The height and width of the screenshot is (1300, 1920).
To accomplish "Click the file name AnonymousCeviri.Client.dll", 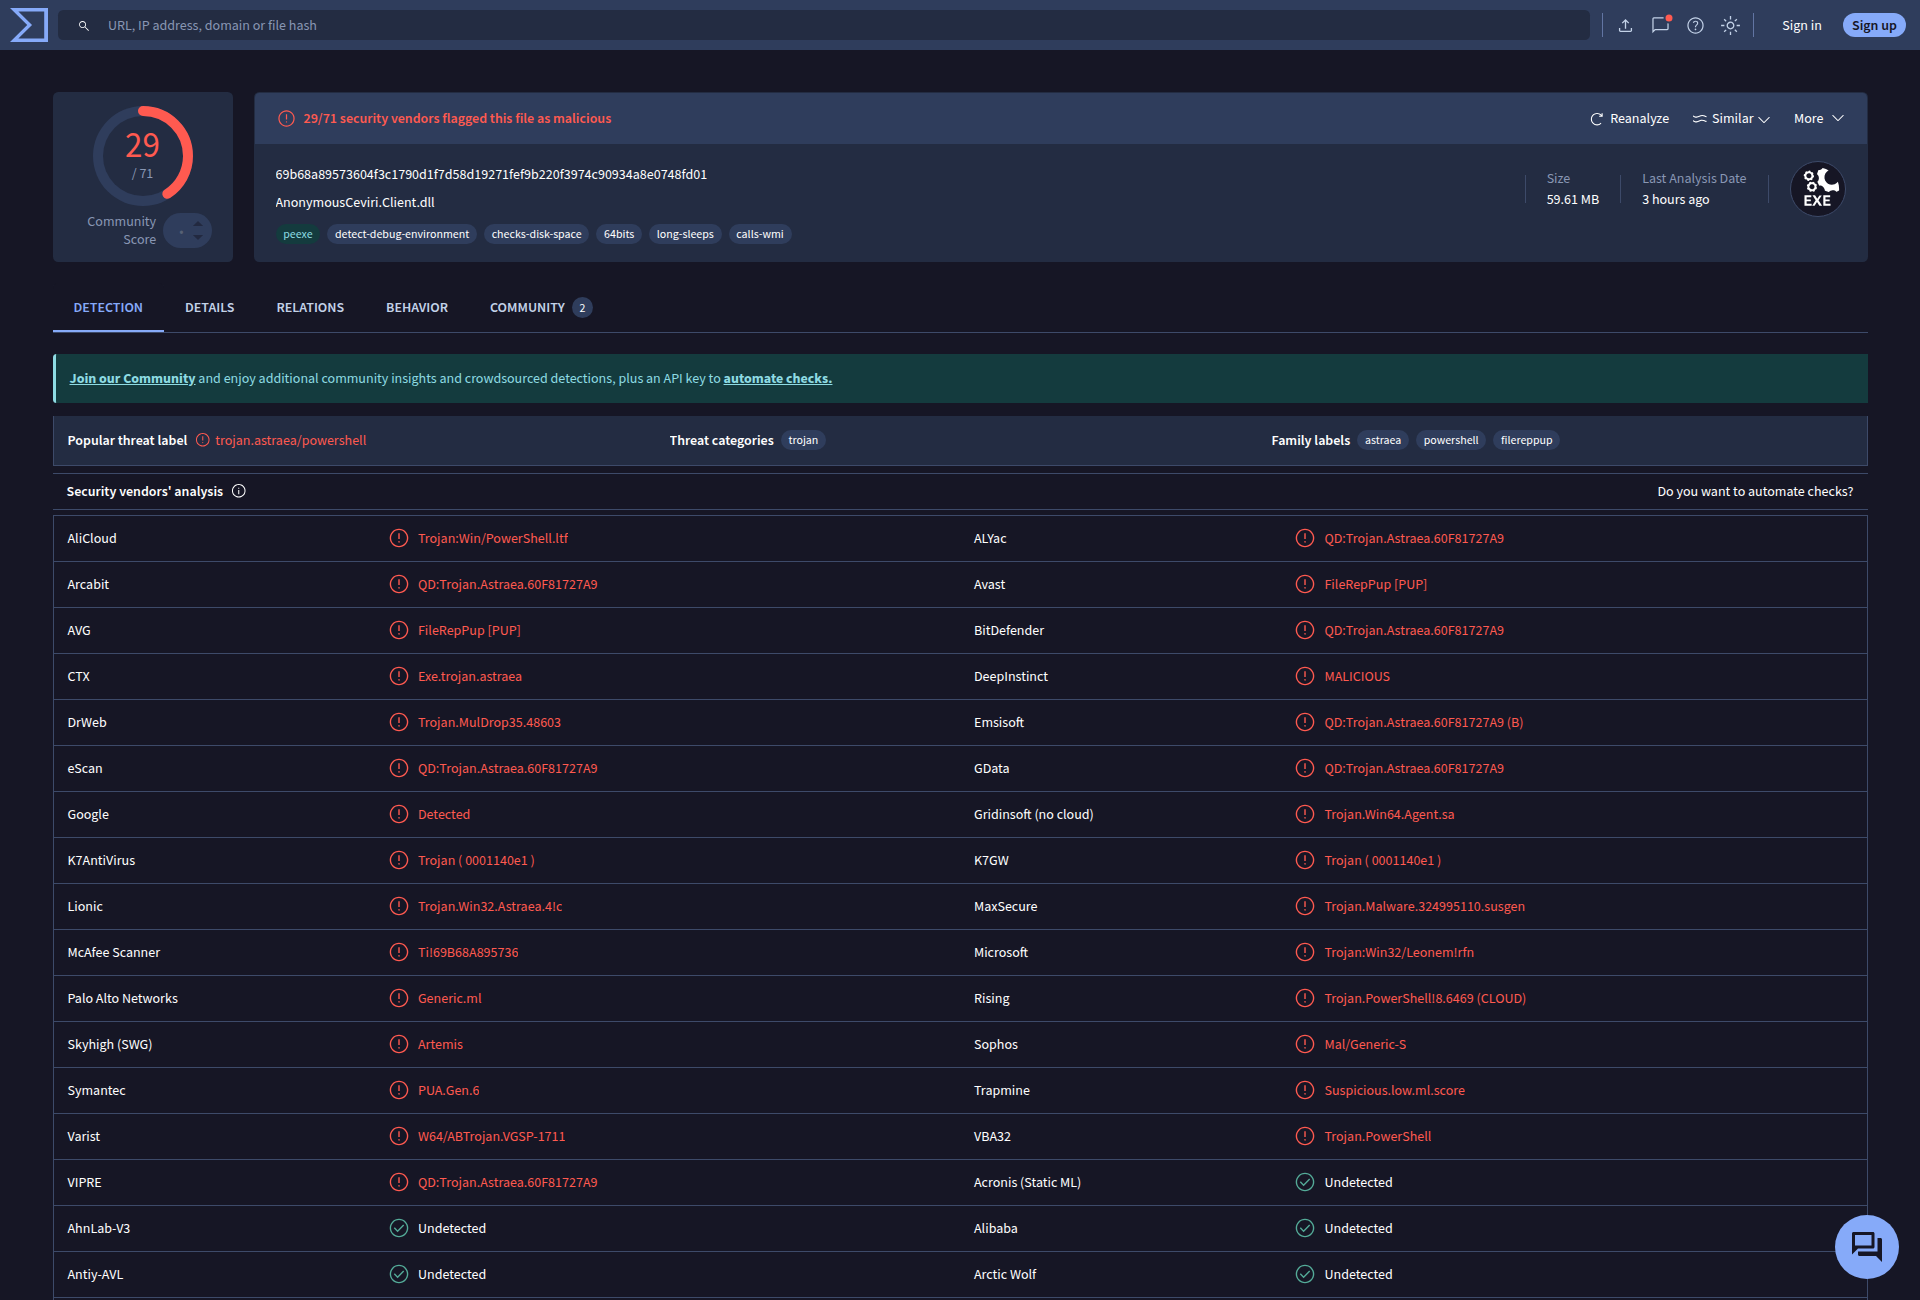I will (355, 203).
